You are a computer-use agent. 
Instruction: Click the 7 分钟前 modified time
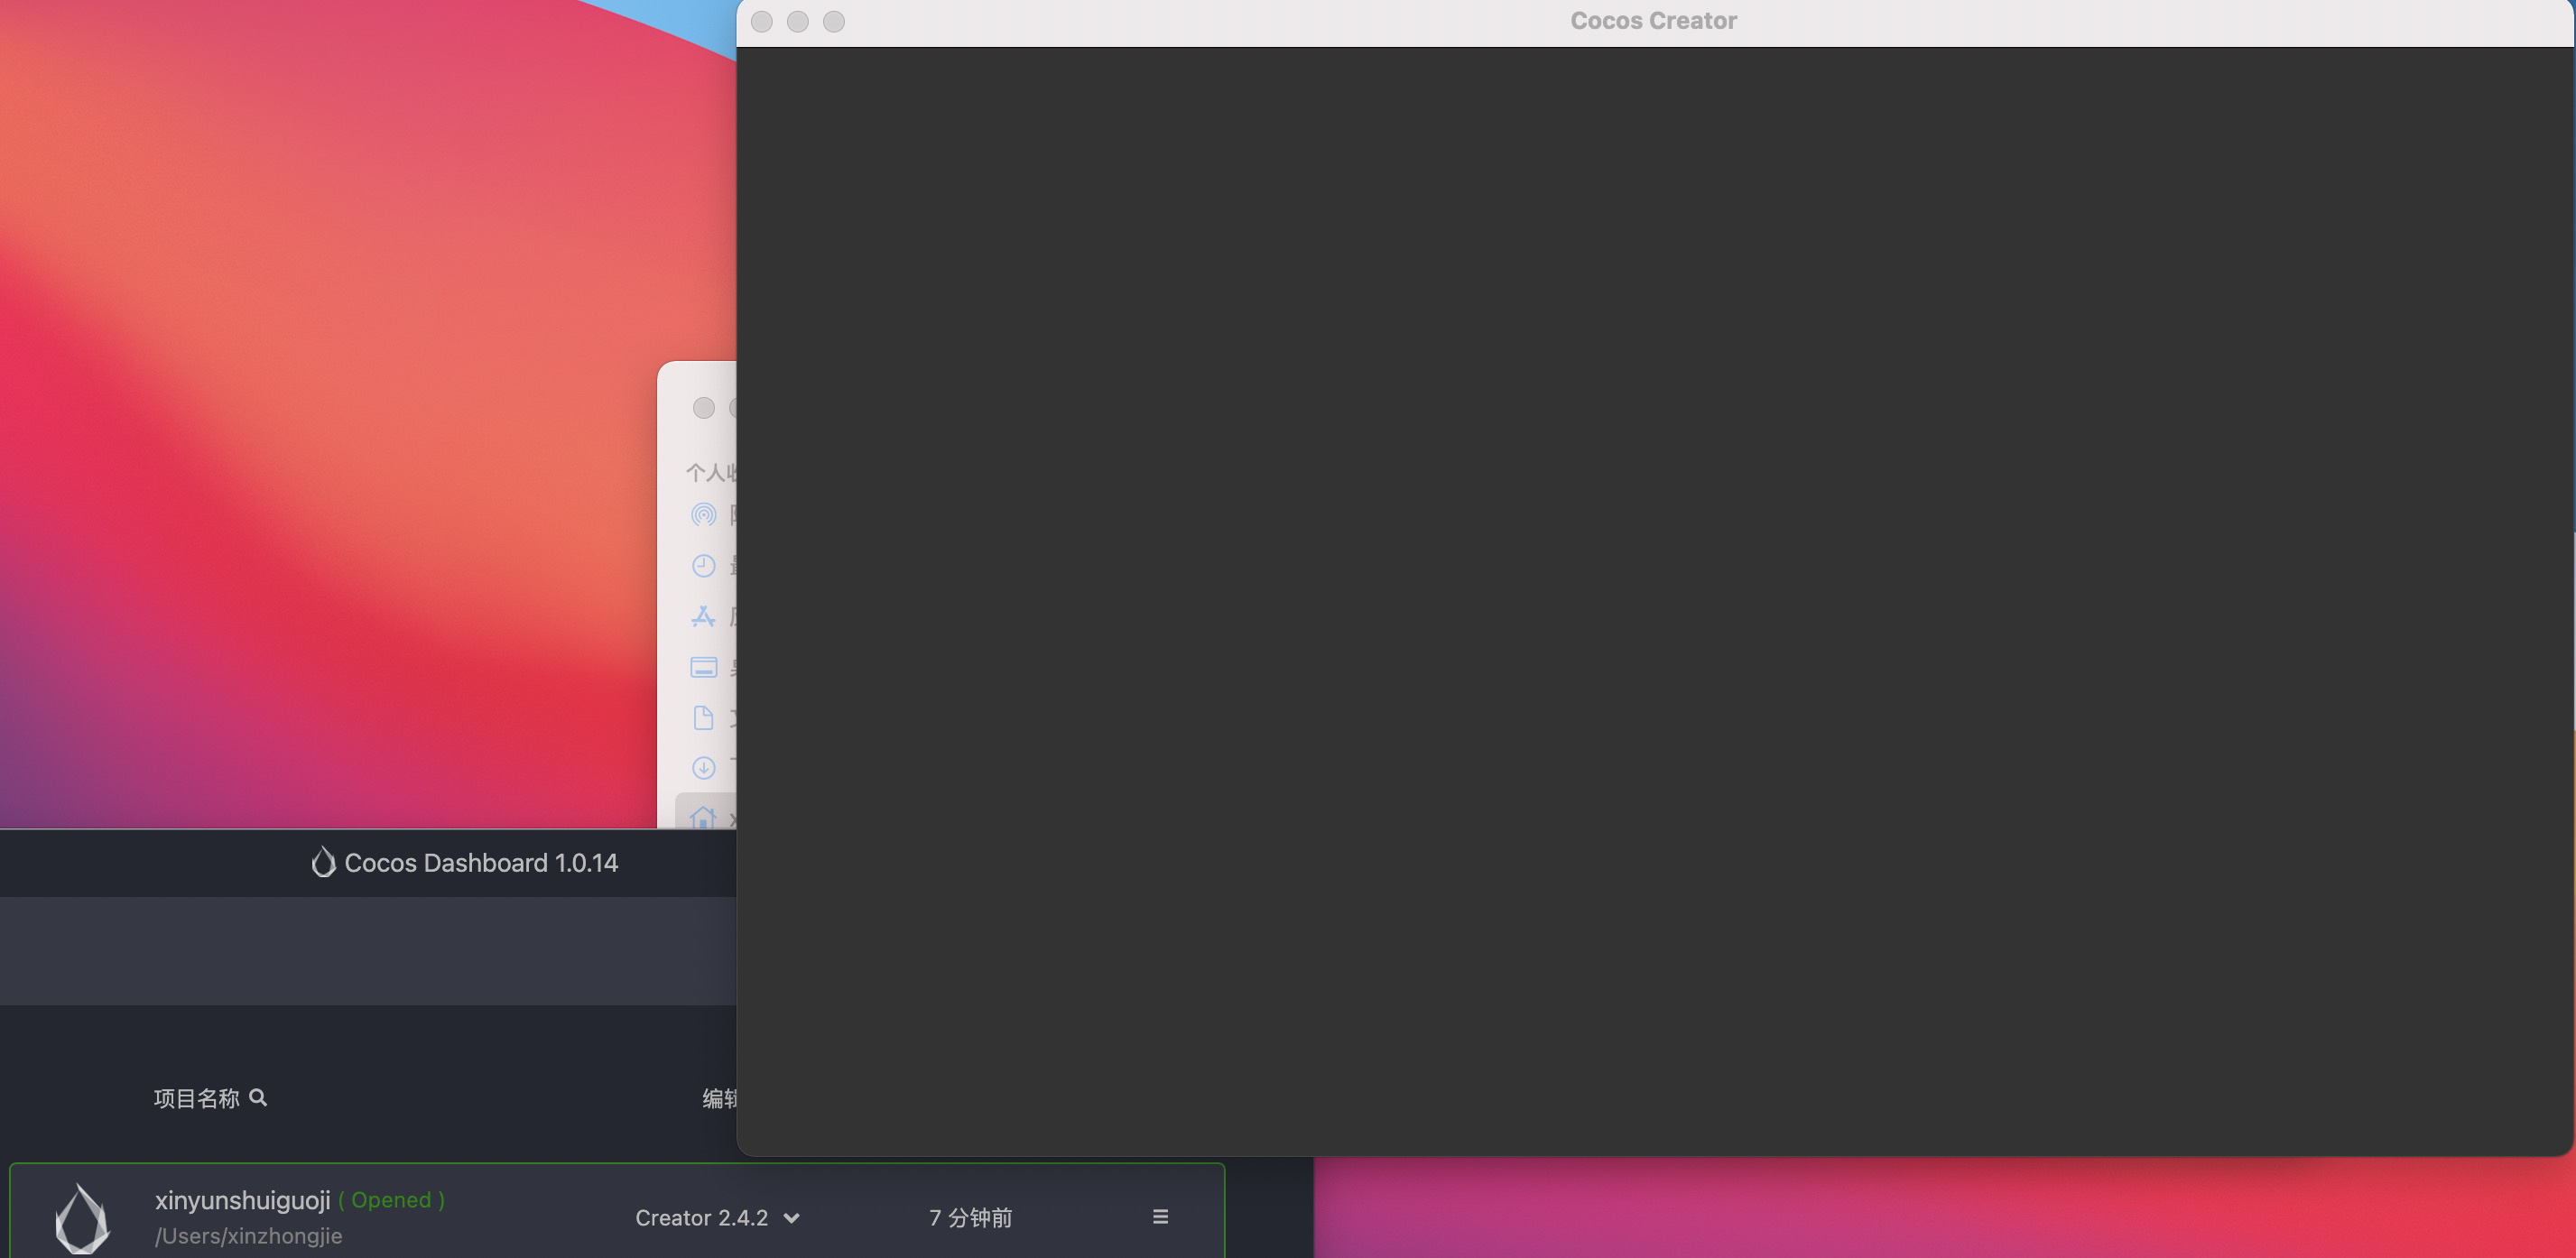[970, 1218]
